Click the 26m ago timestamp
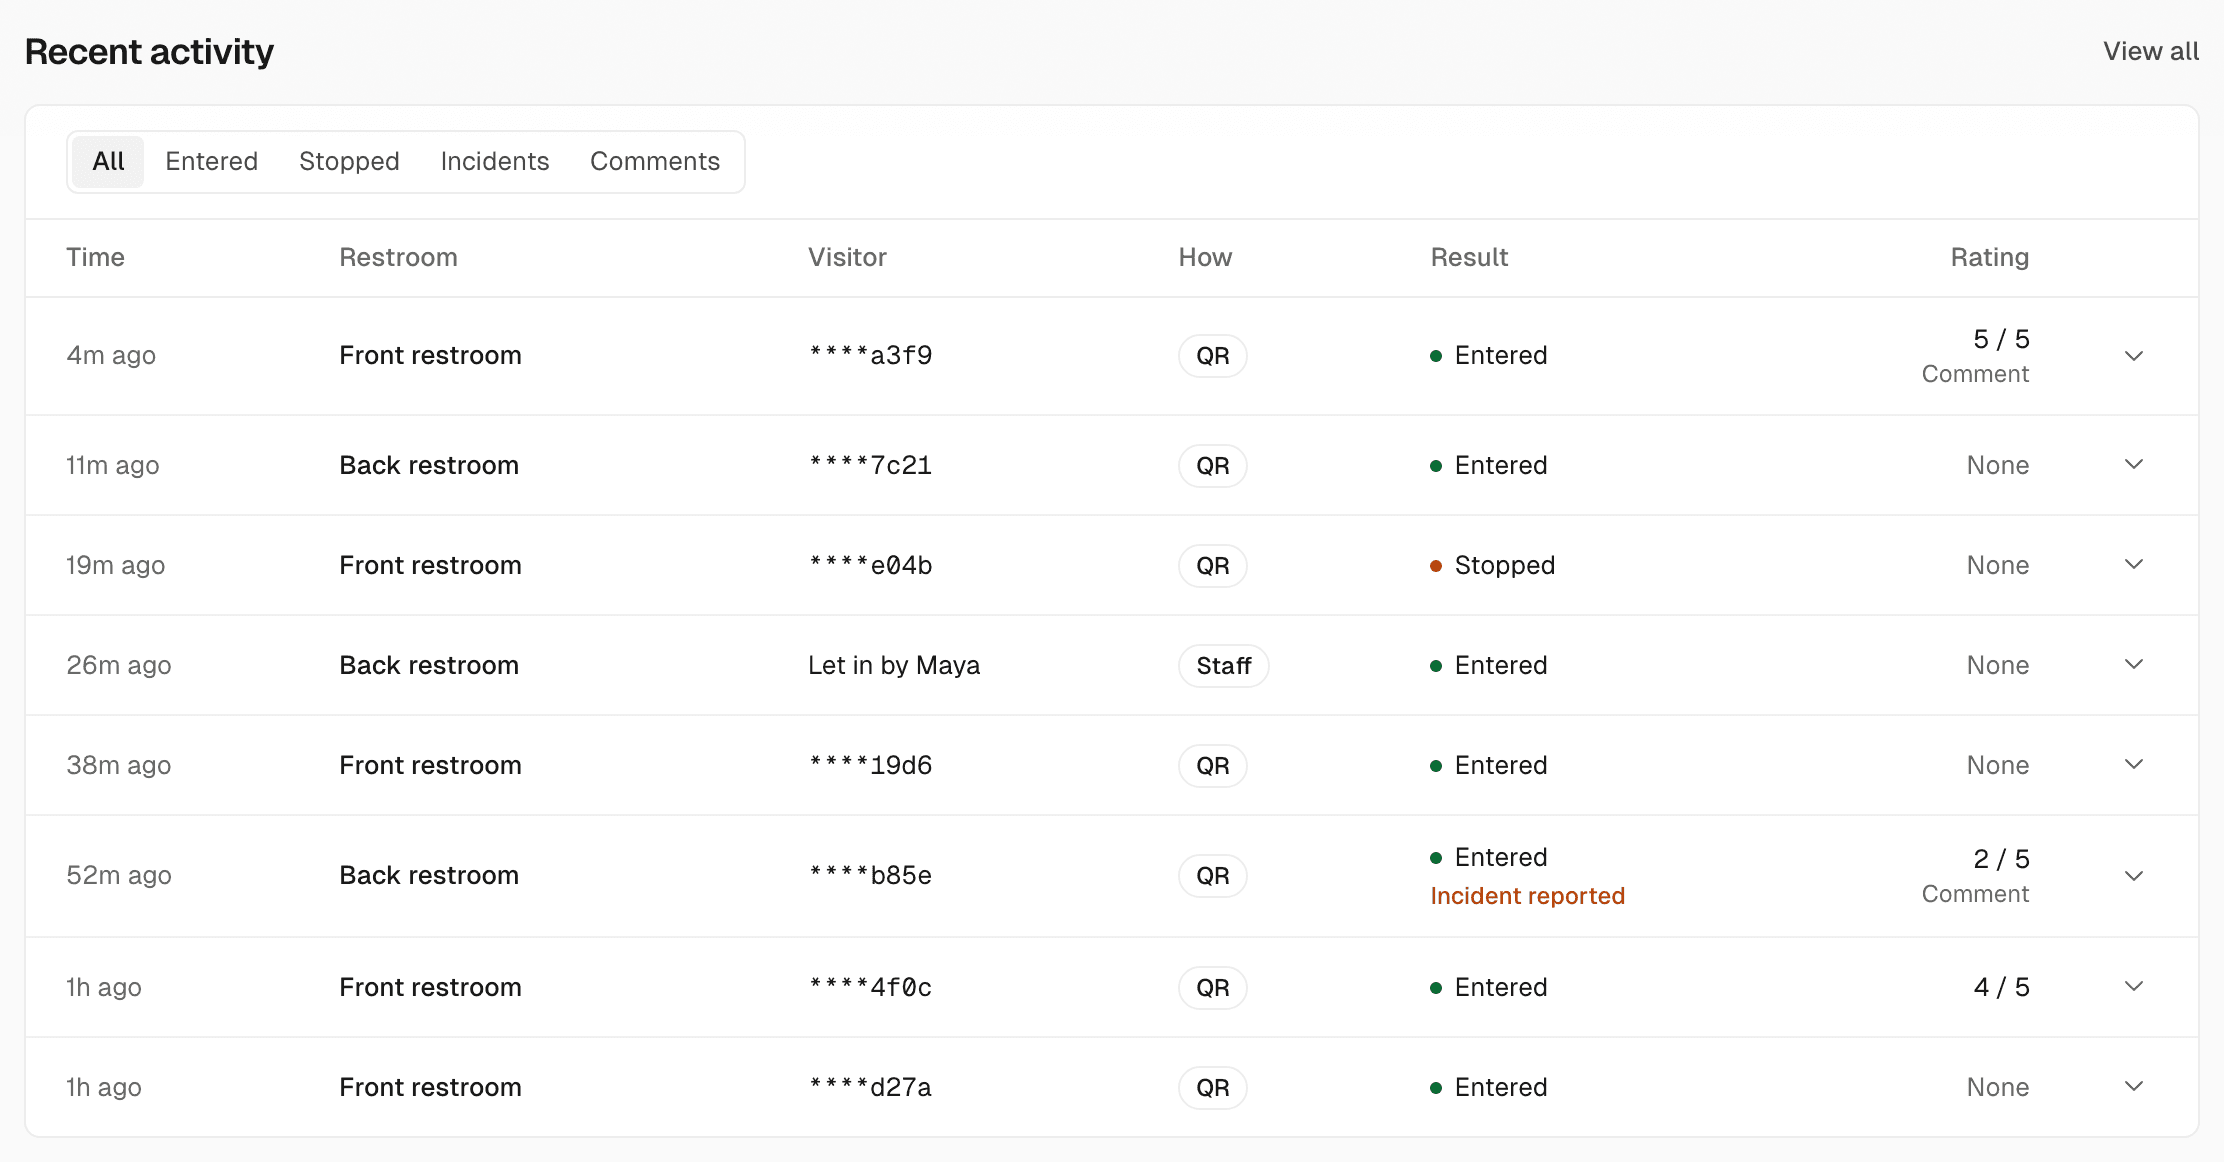Screen dimensions: 2224x1162 118,665
